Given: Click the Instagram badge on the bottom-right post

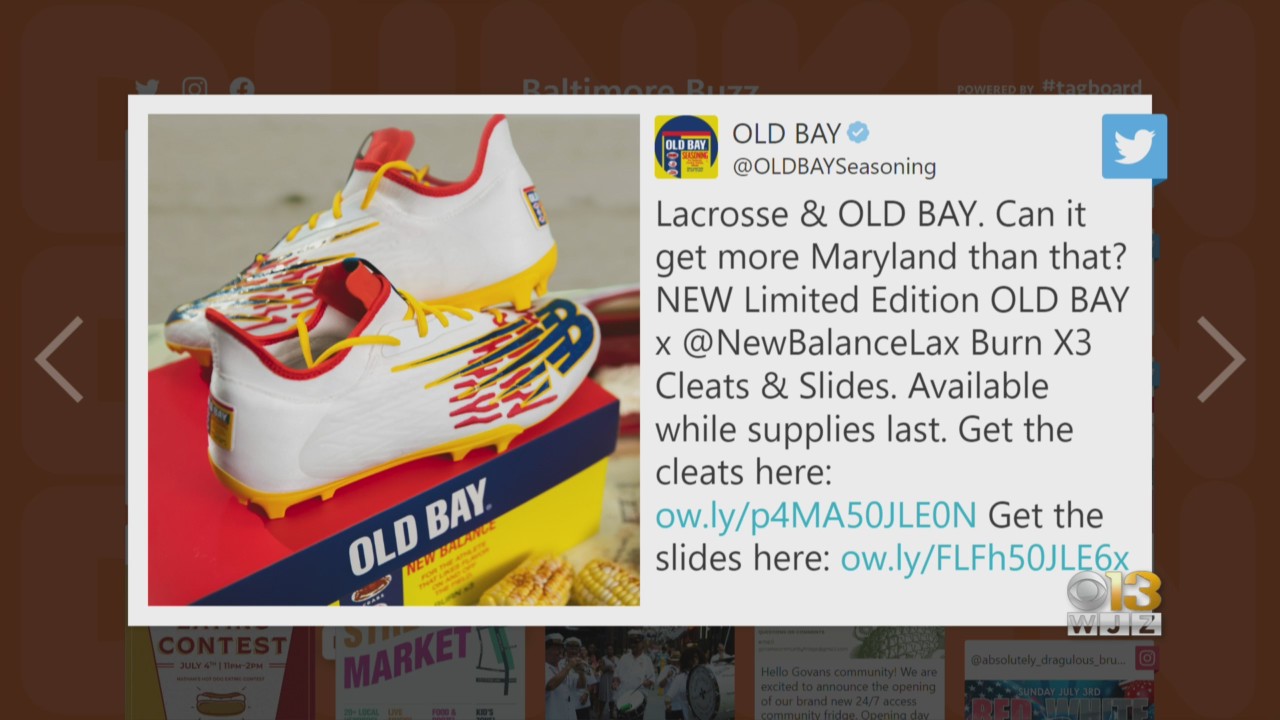Looking at the screenshot, I should click(x=1146, y=657).
